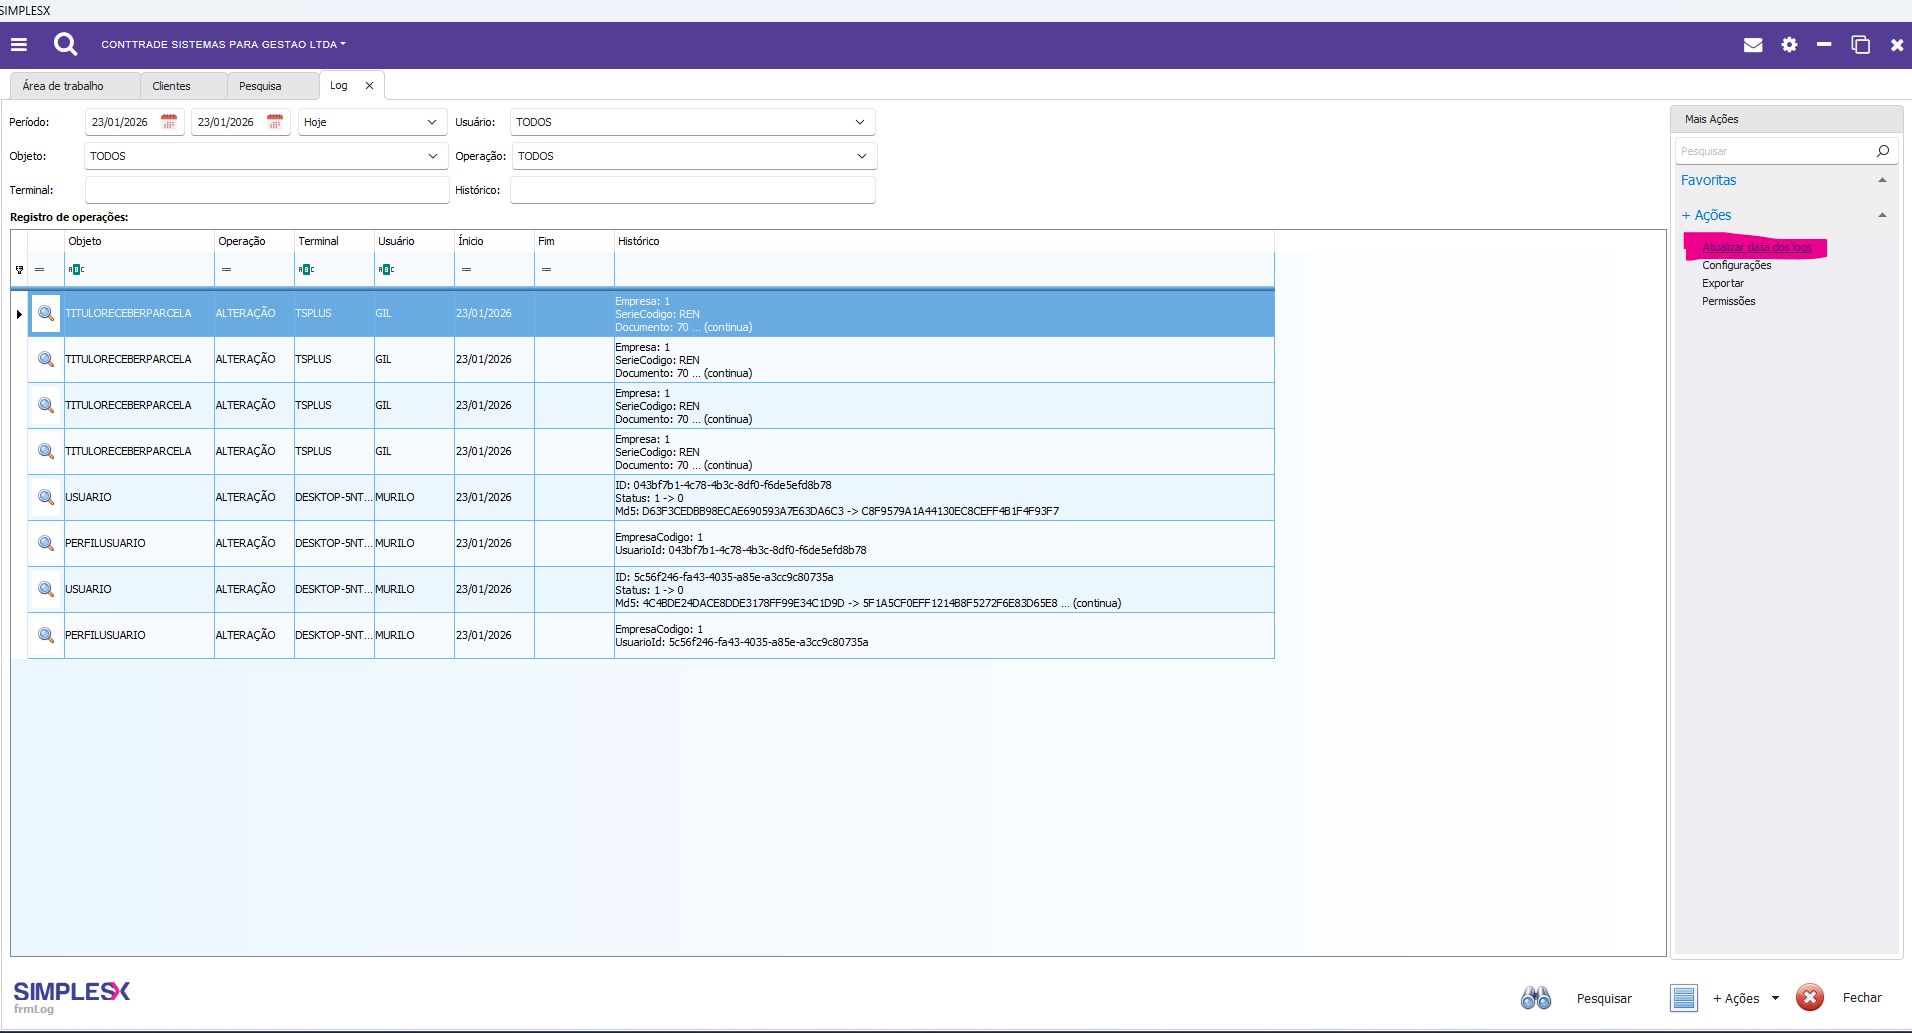This screenshot has height=1033, width=1912.
Task: Open calendar picker for start date
Action: [x=169, y=122]
